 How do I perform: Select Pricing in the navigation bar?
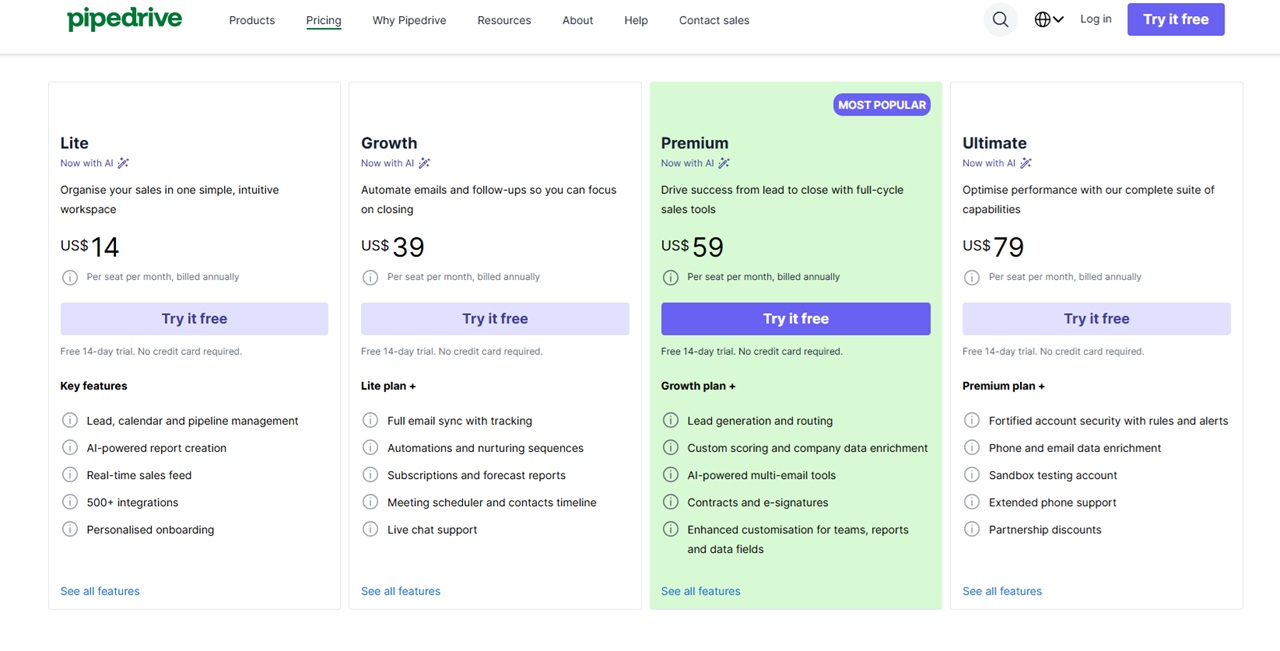(x=323, y=20)
